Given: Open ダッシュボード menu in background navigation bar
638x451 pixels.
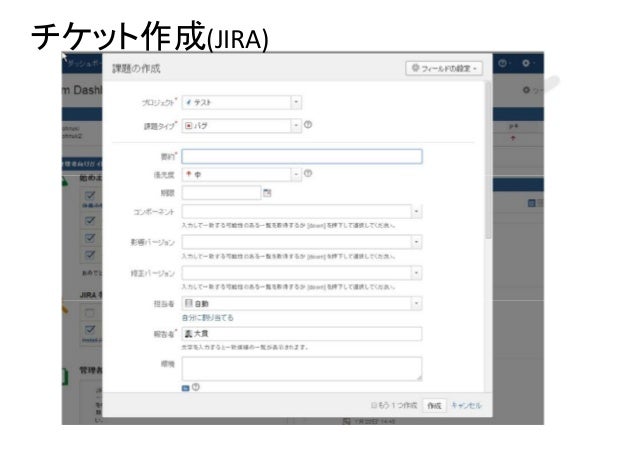Looking at the screenshot, I should (x=85, y=63).
